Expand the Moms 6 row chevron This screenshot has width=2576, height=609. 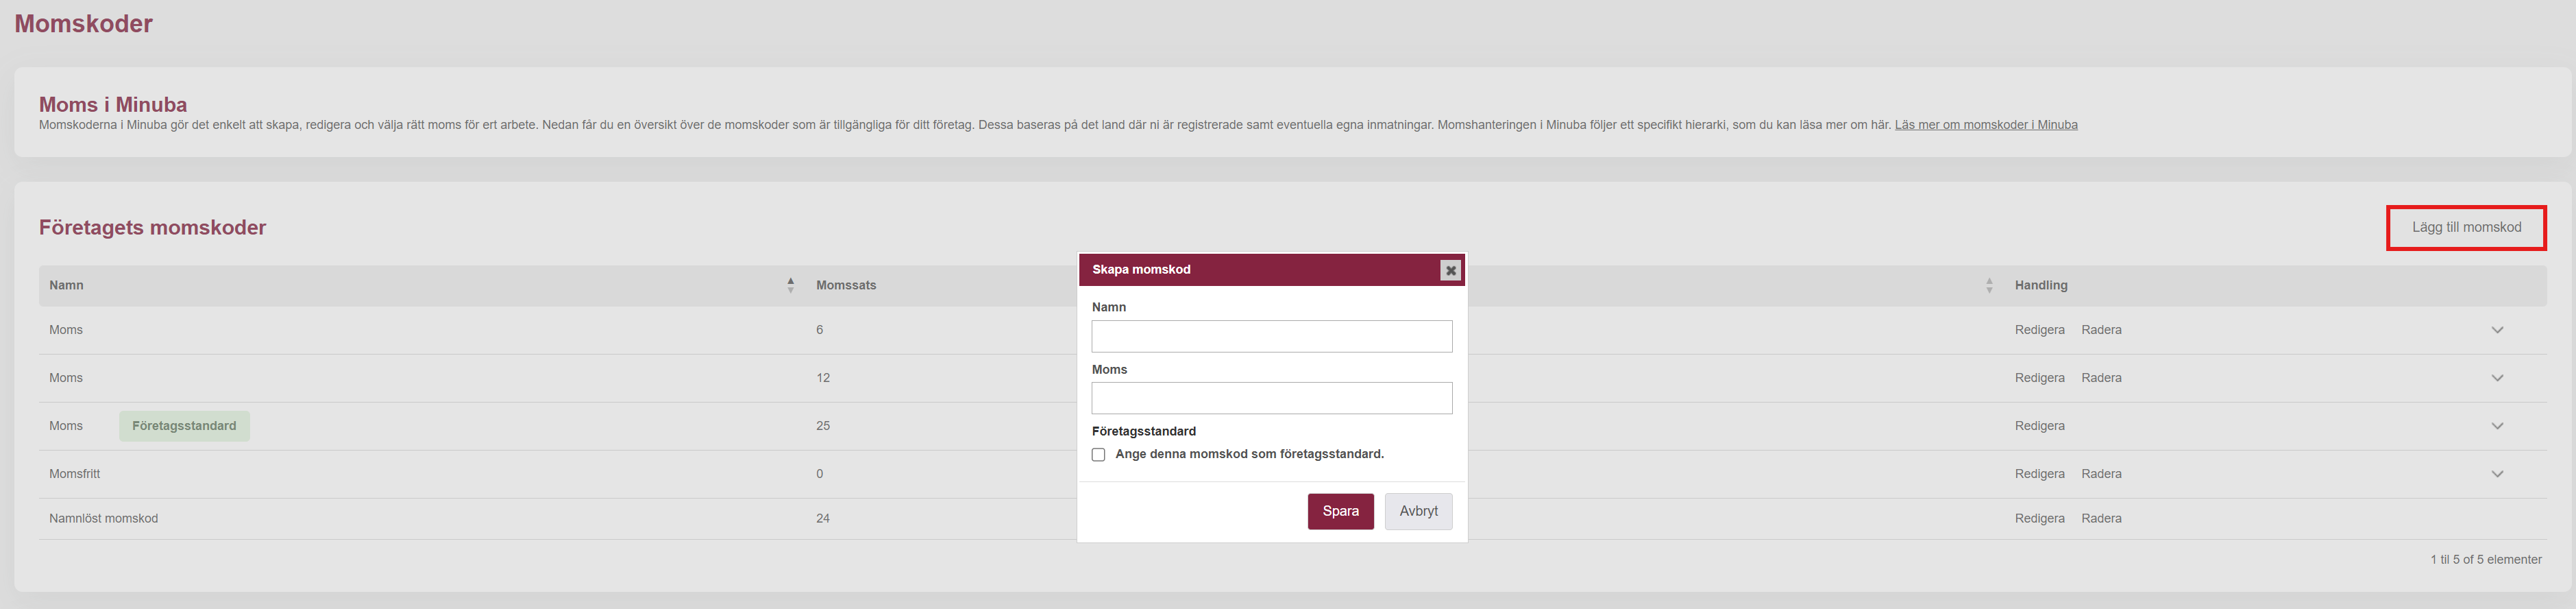coord(2497,330)
